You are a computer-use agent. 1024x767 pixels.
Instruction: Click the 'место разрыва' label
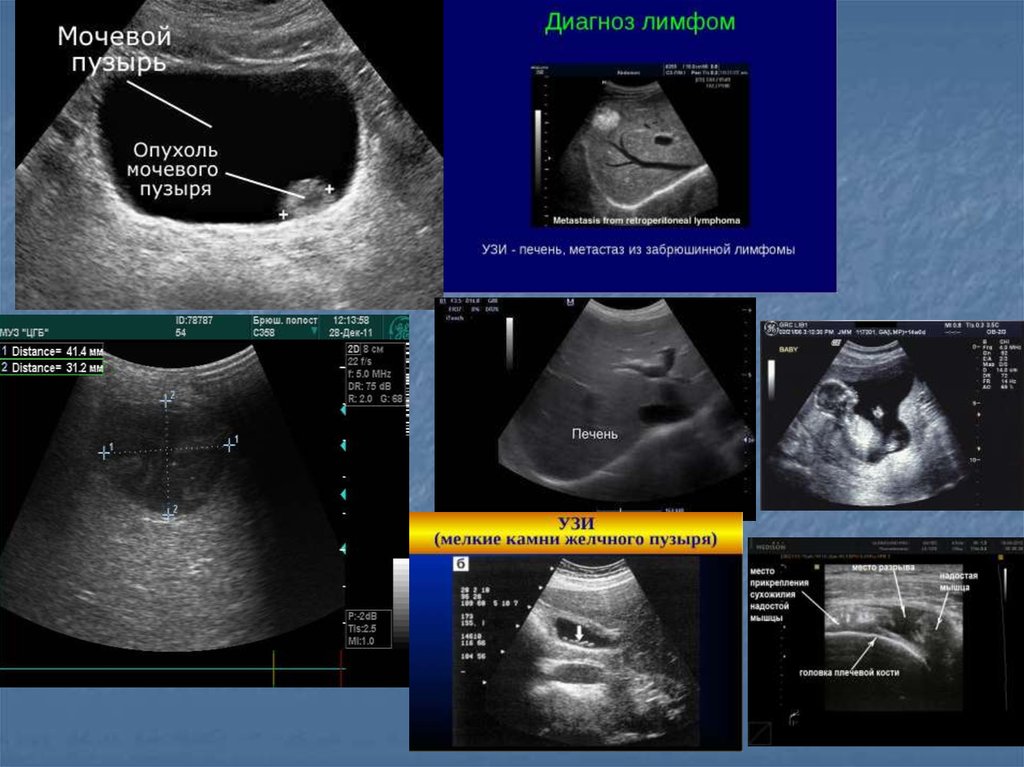pos(883,568)
